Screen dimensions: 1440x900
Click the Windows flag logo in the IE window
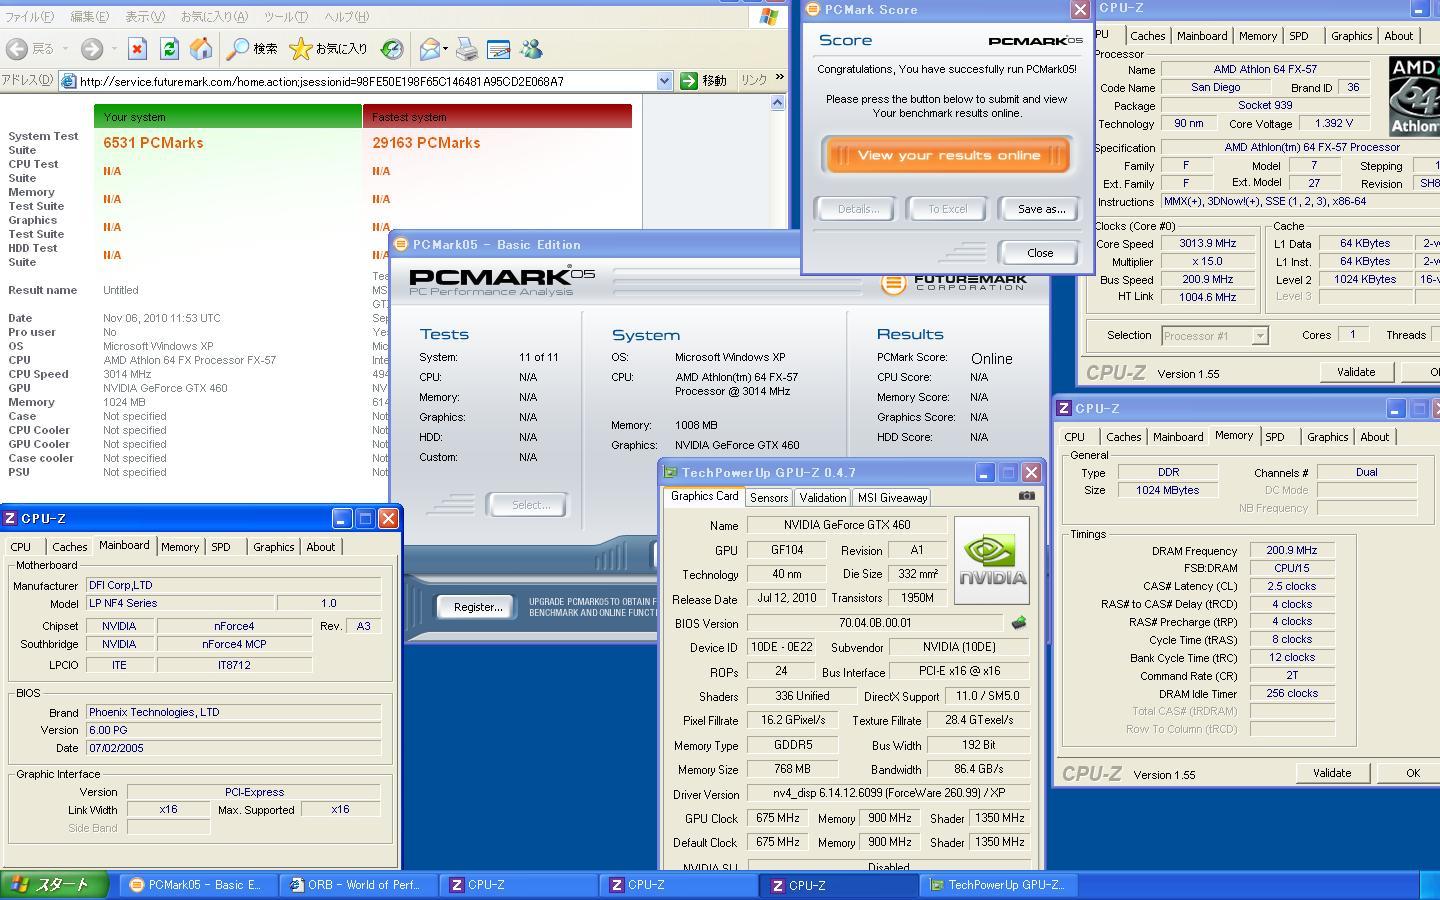[769, 17]
